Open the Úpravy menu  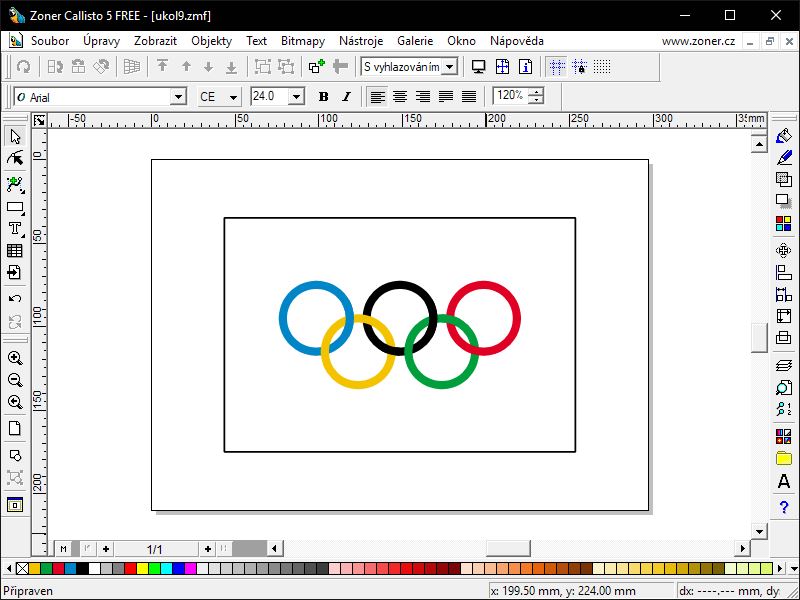[x=102, y=41]
